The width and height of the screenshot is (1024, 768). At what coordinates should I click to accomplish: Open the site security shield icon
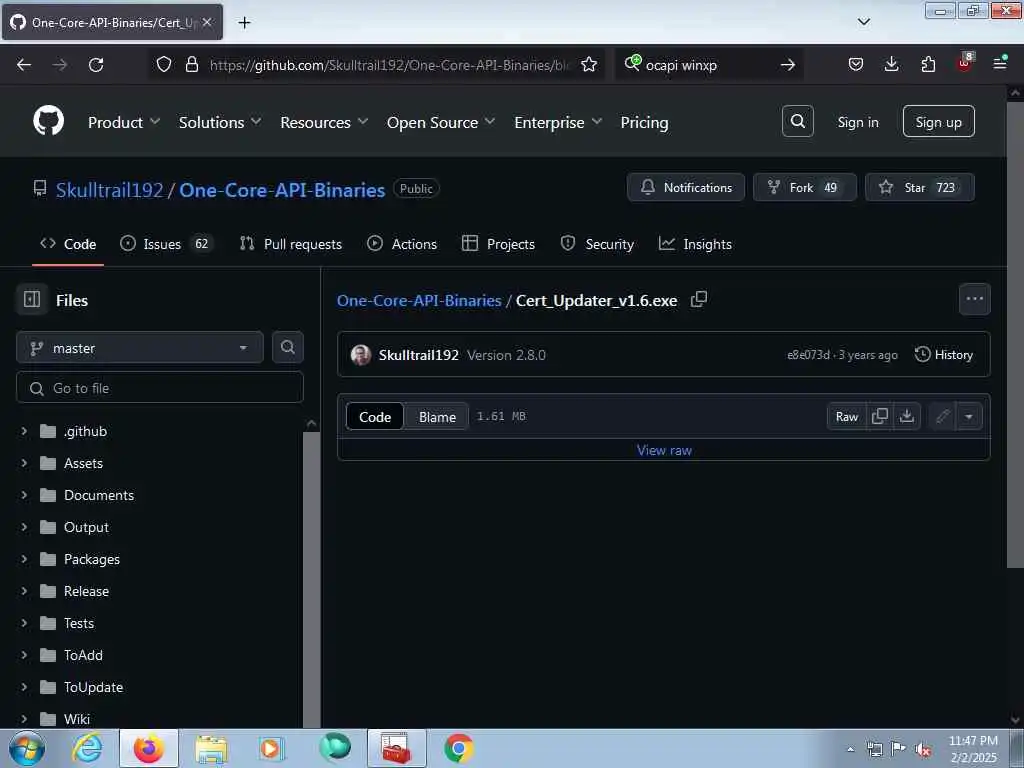[x=163, y=64]
